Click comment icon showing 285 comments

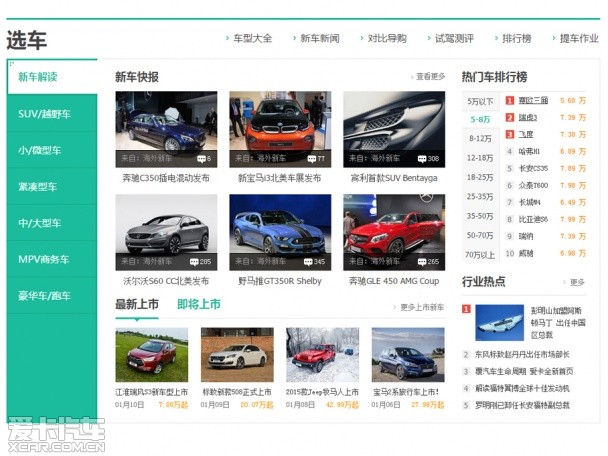[194, 262]
